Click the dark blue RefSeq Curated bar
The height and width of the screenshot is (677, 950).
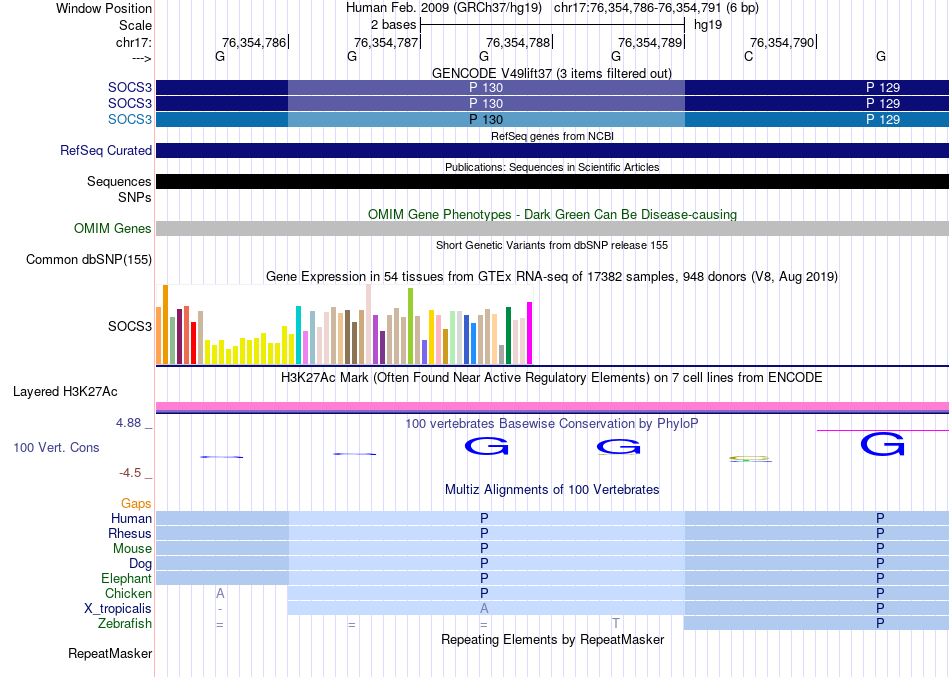tap(552, 150)
